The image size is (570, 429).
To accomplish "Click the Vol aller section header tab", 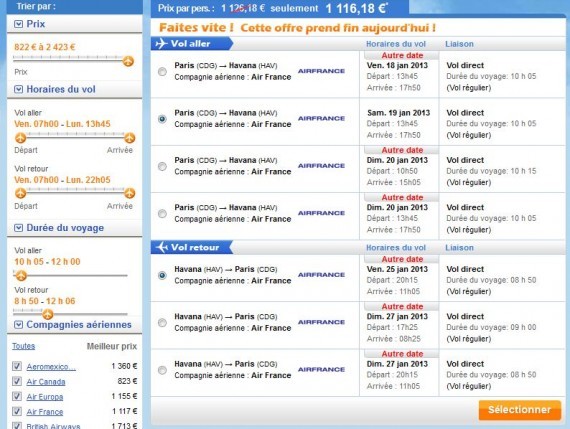I will [192, 44].
